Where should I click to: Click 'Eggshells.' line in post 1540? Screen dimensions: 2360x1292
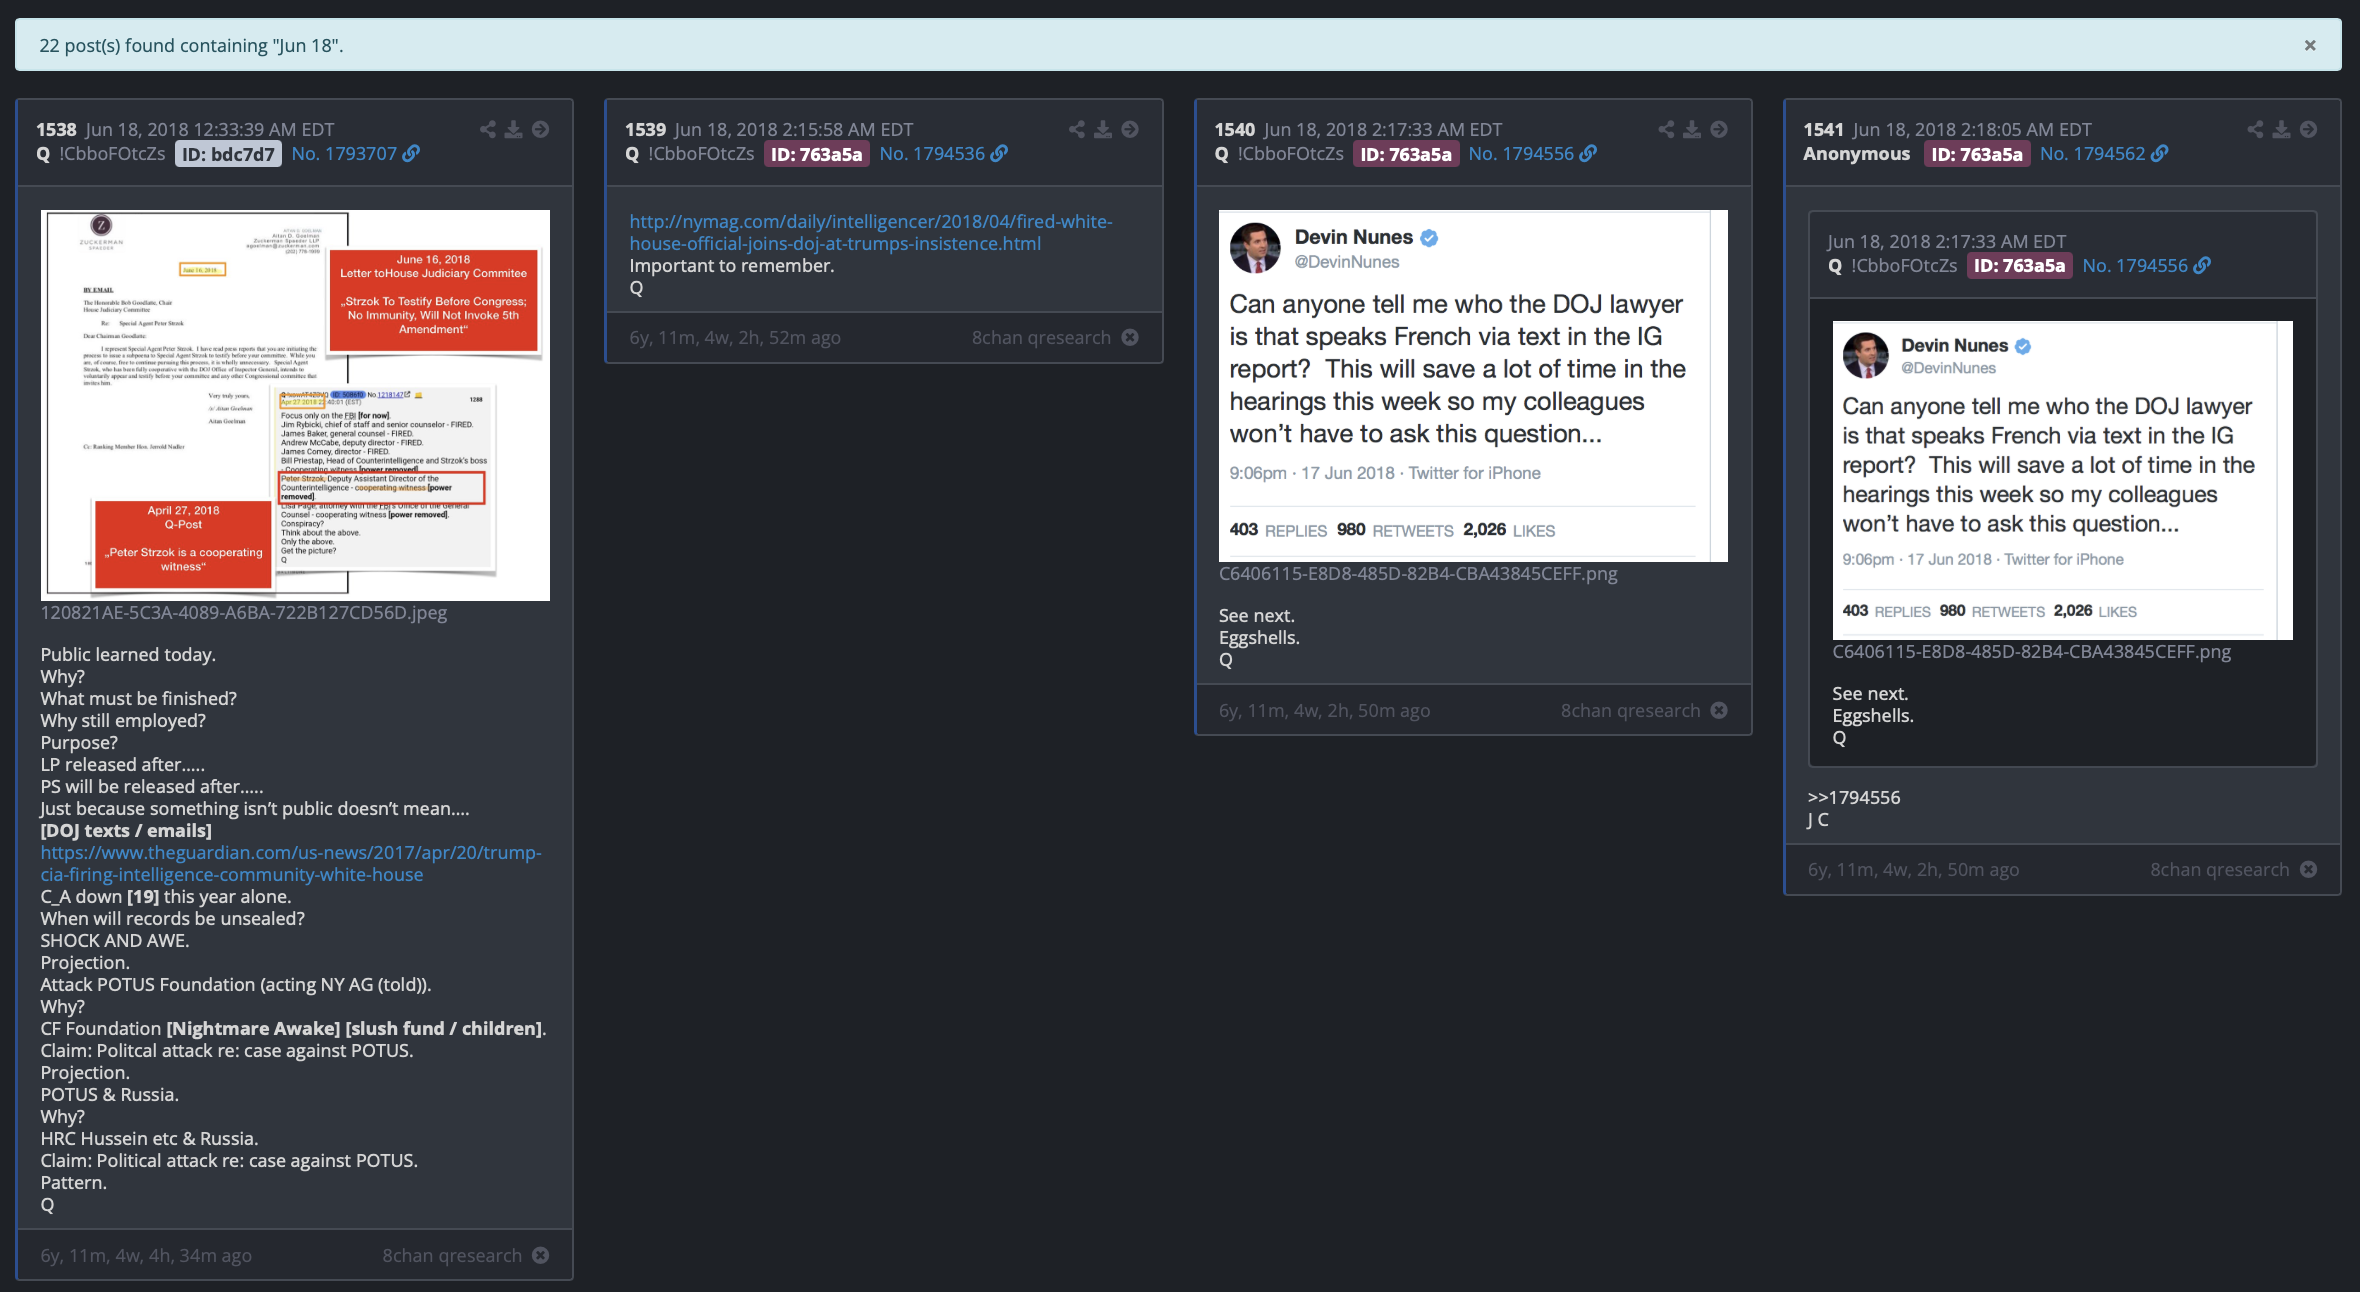pos(1259,637)
